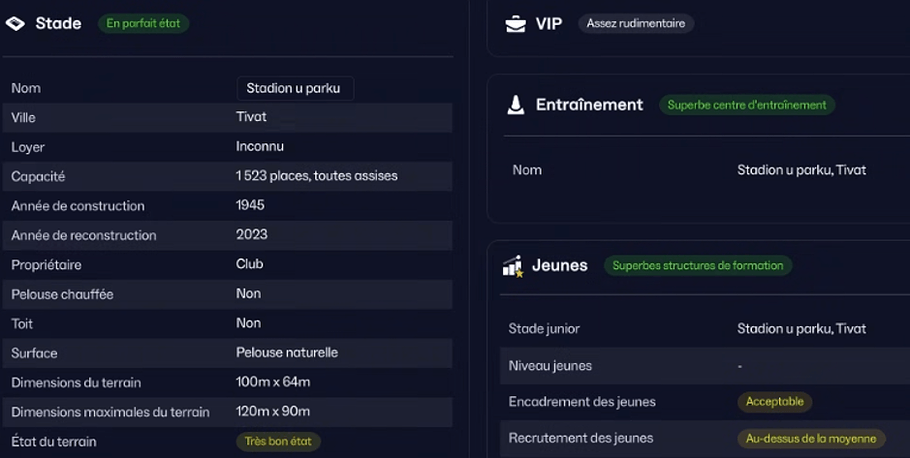Screen dimensions: 910x458
Task: Click the city value Tivat
Action: point(251,117)
